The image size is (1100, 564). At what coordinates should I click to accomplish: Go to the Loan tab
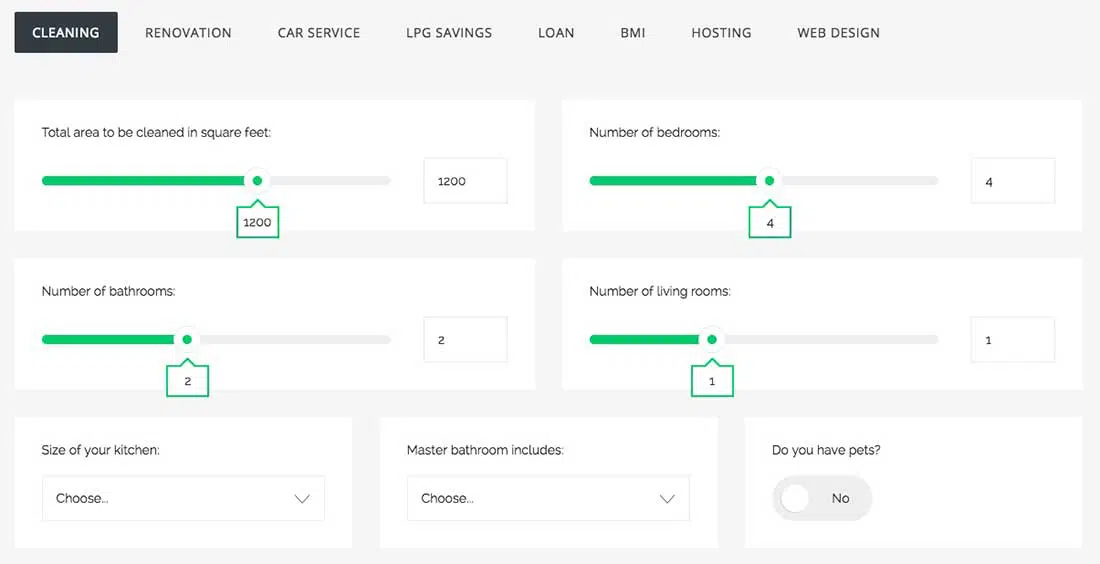(x=556, y=32)
